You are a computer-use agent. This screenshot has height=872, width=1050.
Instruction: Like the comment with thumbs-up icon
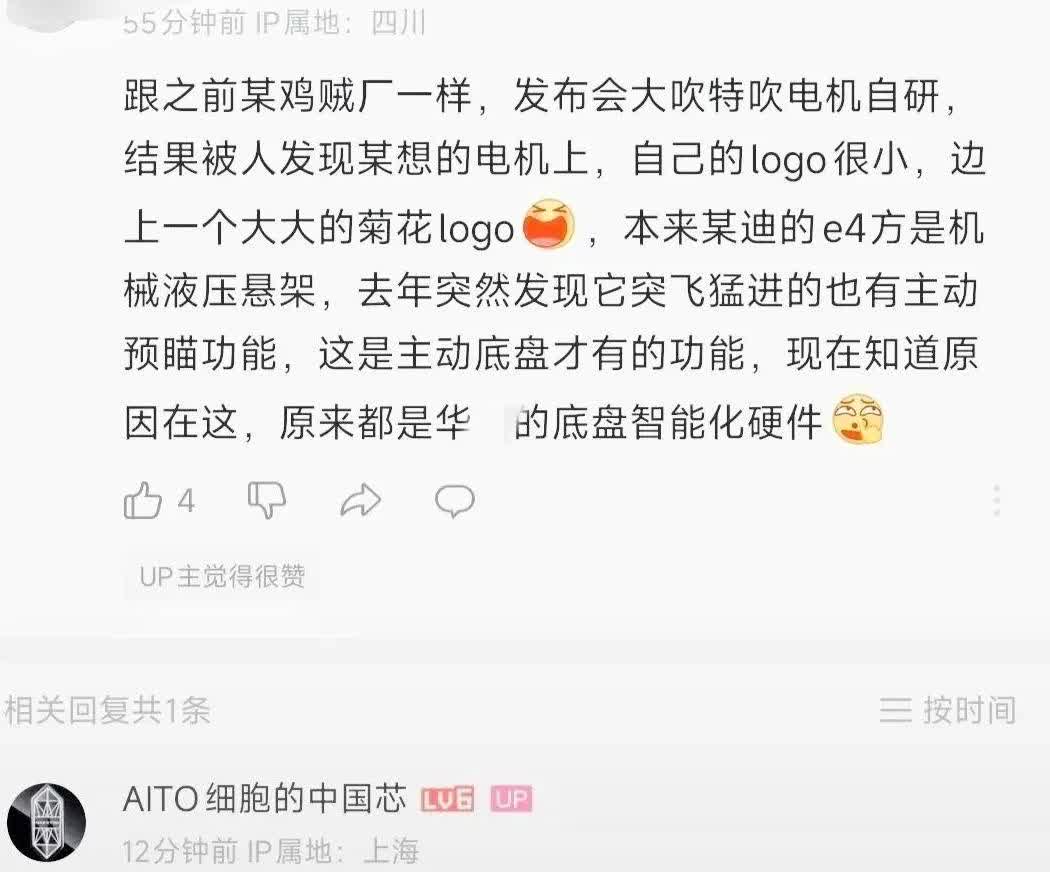pos(143,500)
